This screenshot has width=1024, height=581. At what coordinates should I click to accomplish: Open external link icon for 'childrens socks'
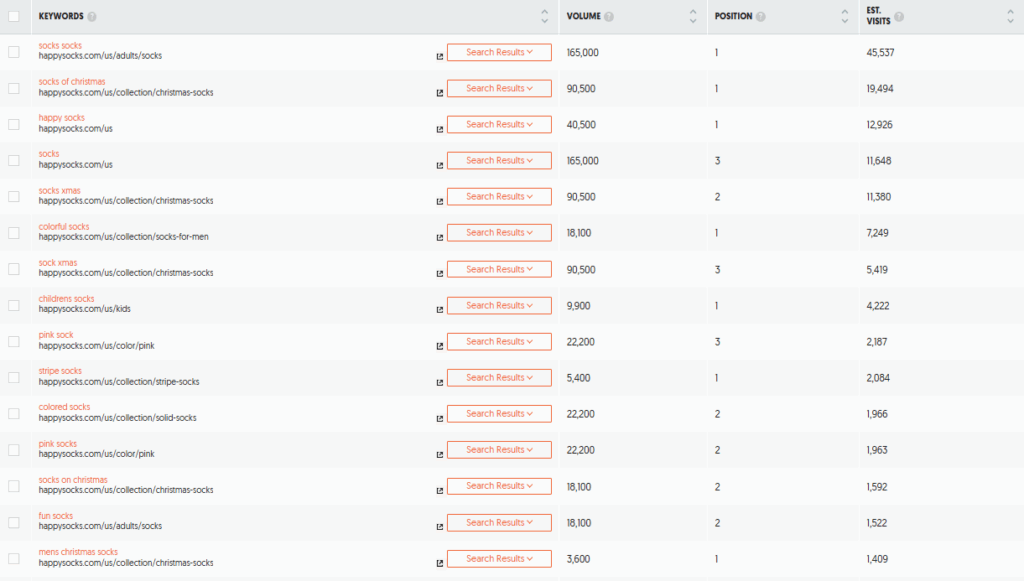[440, 310]
